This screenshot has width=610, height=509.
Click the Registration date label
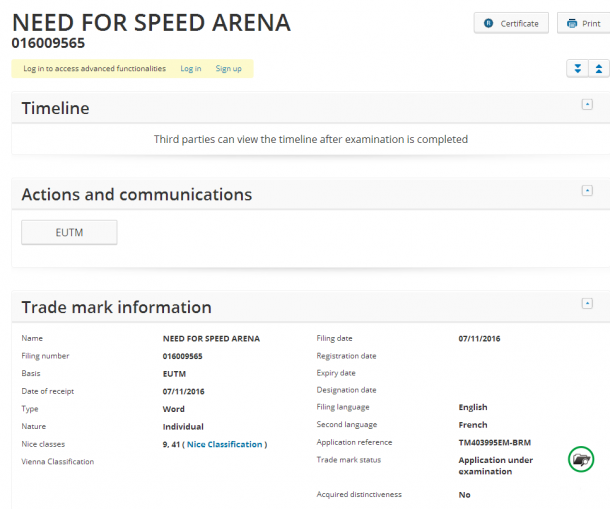click(x=346, y=356)
